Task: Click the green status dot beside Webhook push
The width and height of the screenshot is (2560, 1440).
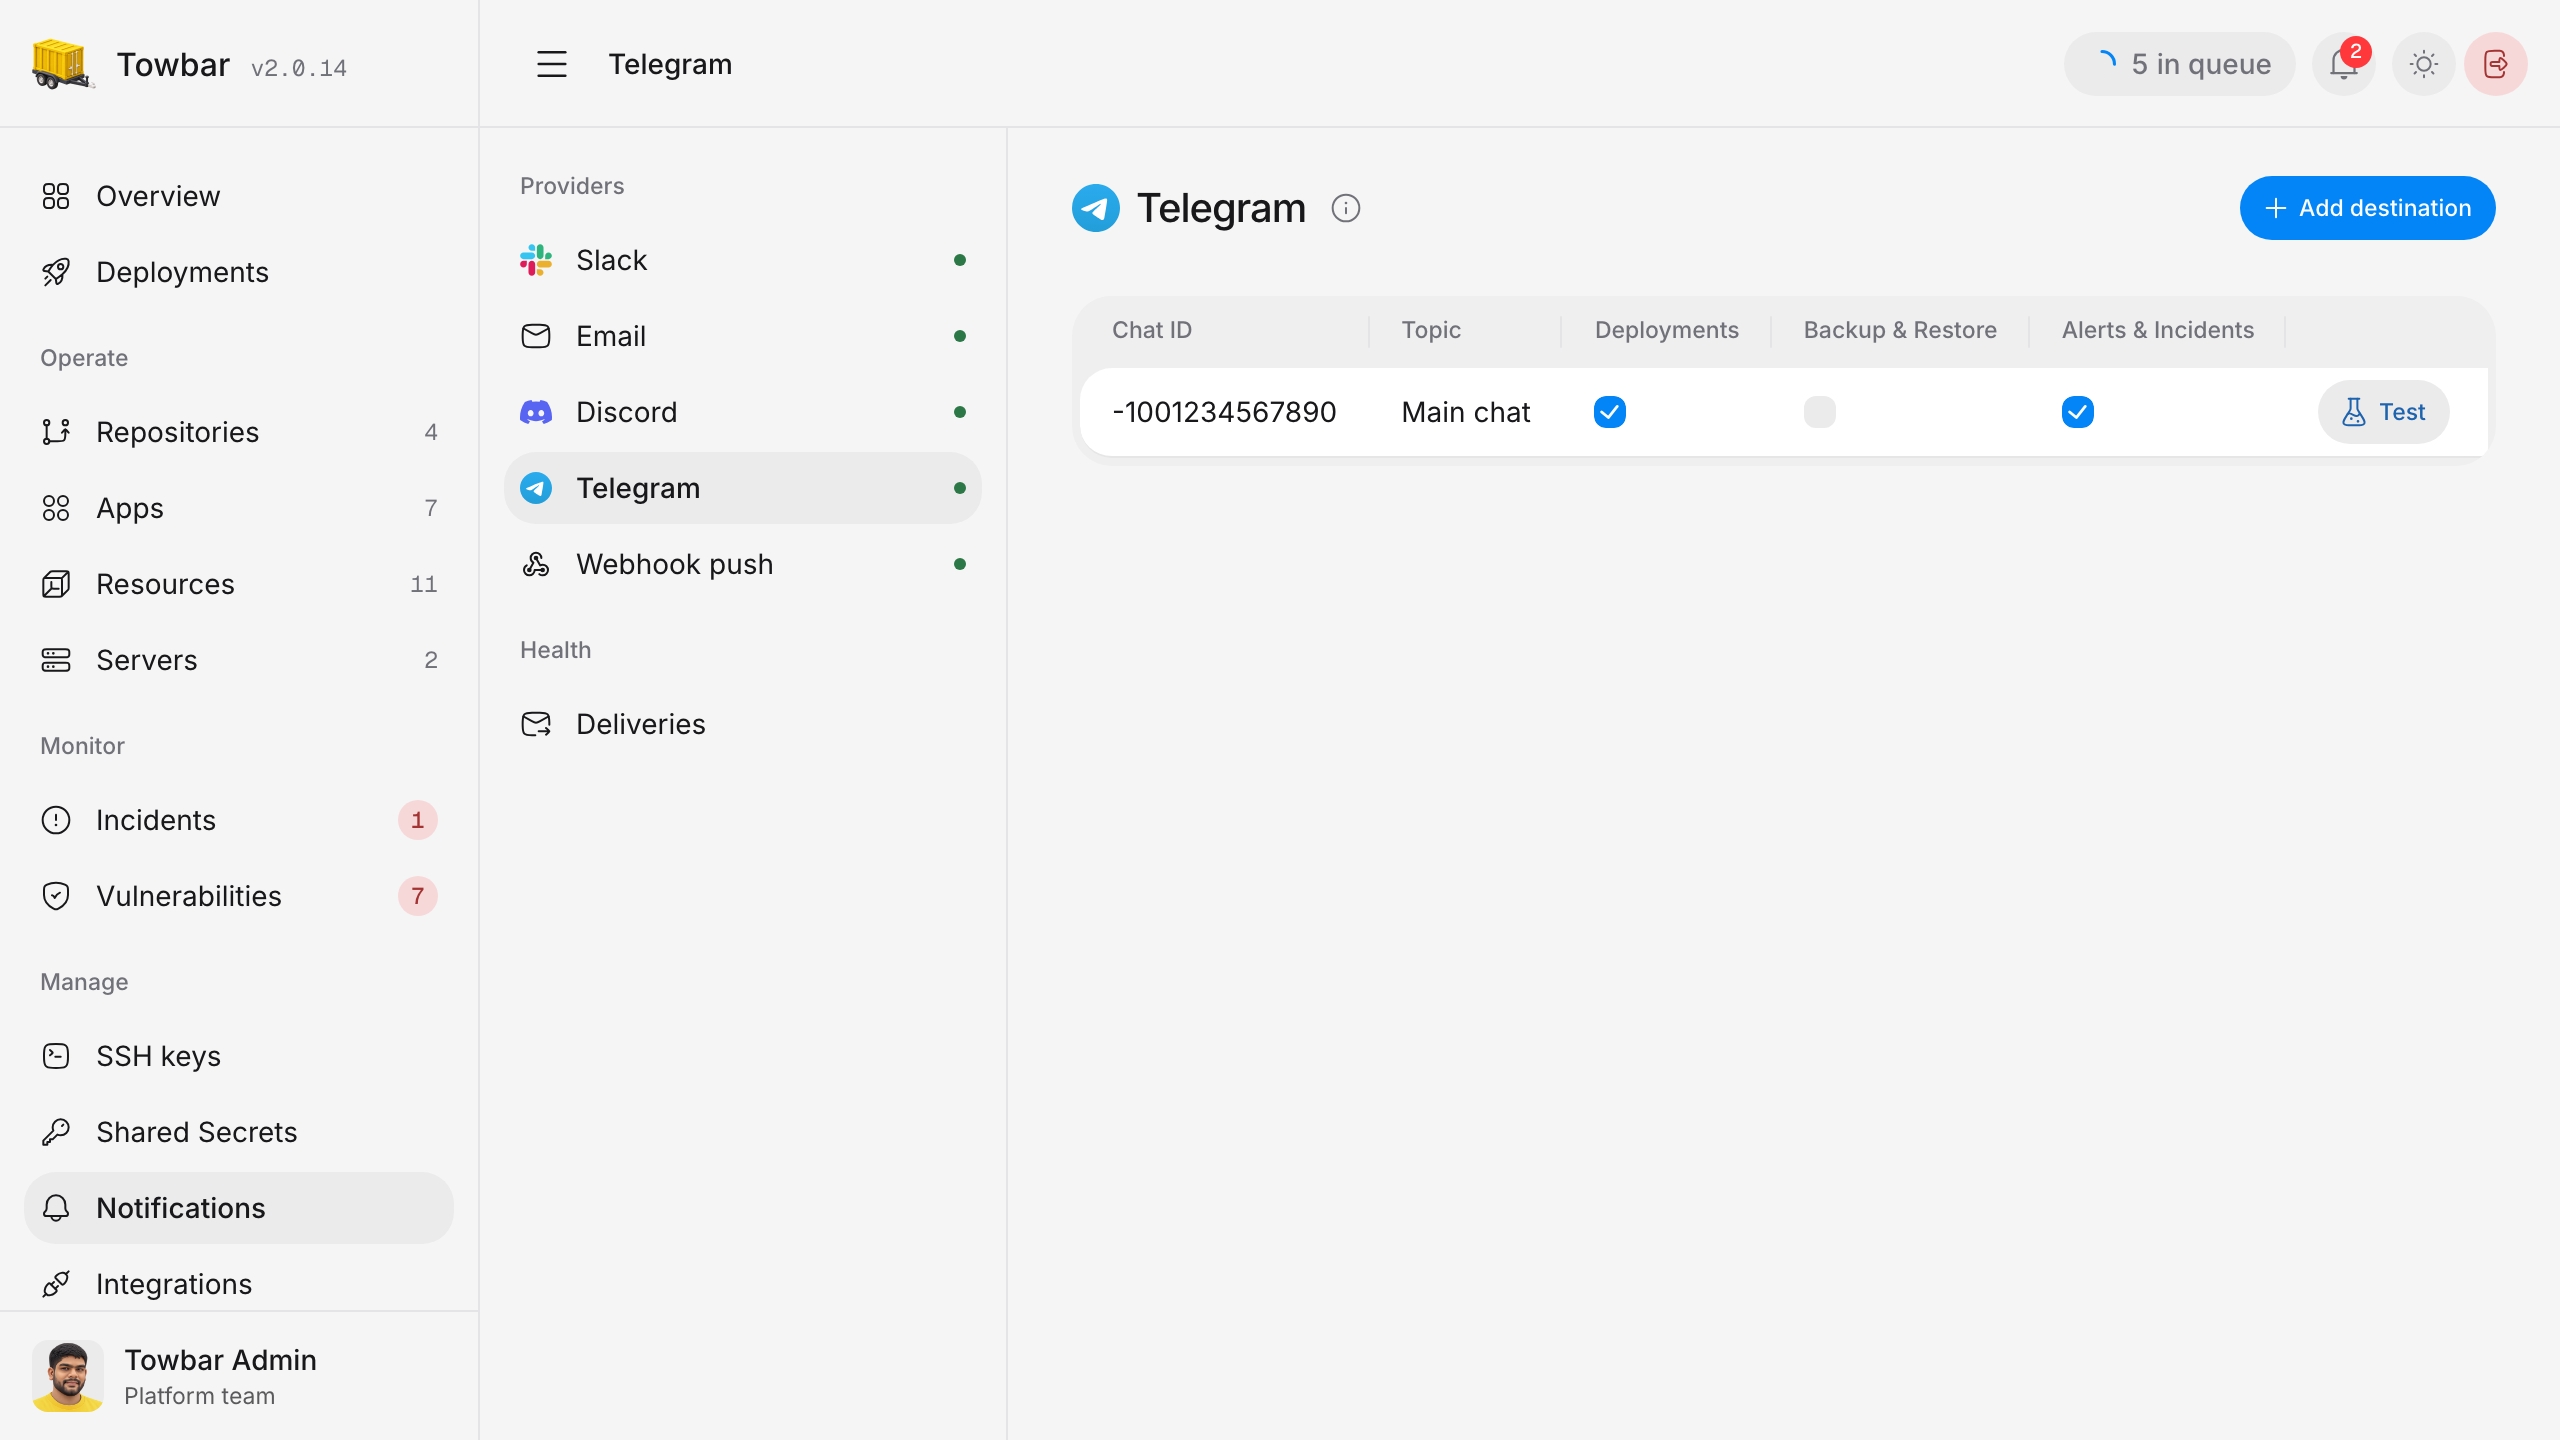Action: pyautogui.click(x=960, y=564)
